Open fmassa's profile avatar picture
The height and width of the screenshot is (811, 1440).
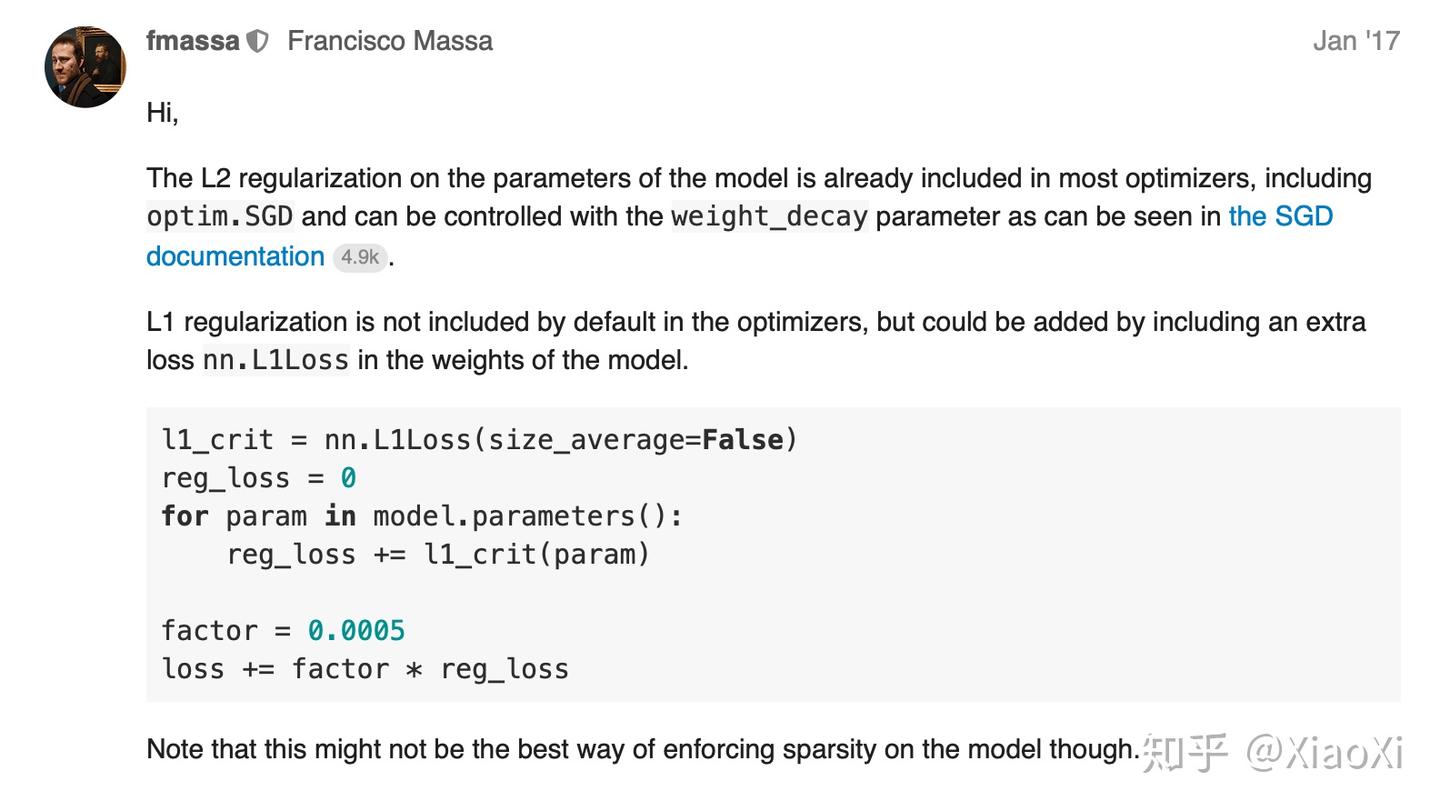click(x=85, y=67)
